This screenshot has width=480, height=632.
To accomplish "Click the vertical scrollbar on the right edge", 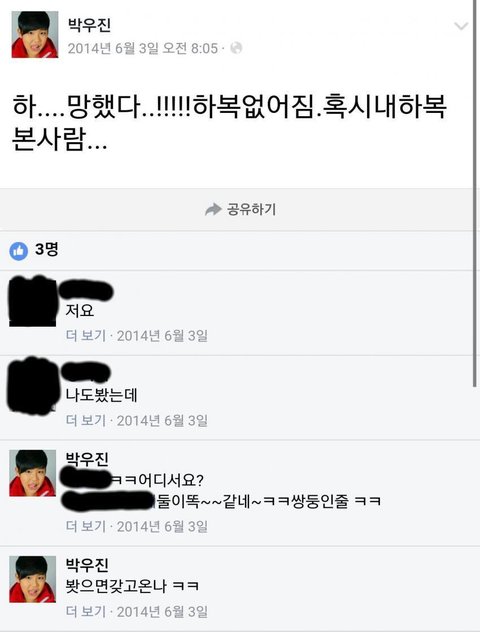I will [475, 193].
